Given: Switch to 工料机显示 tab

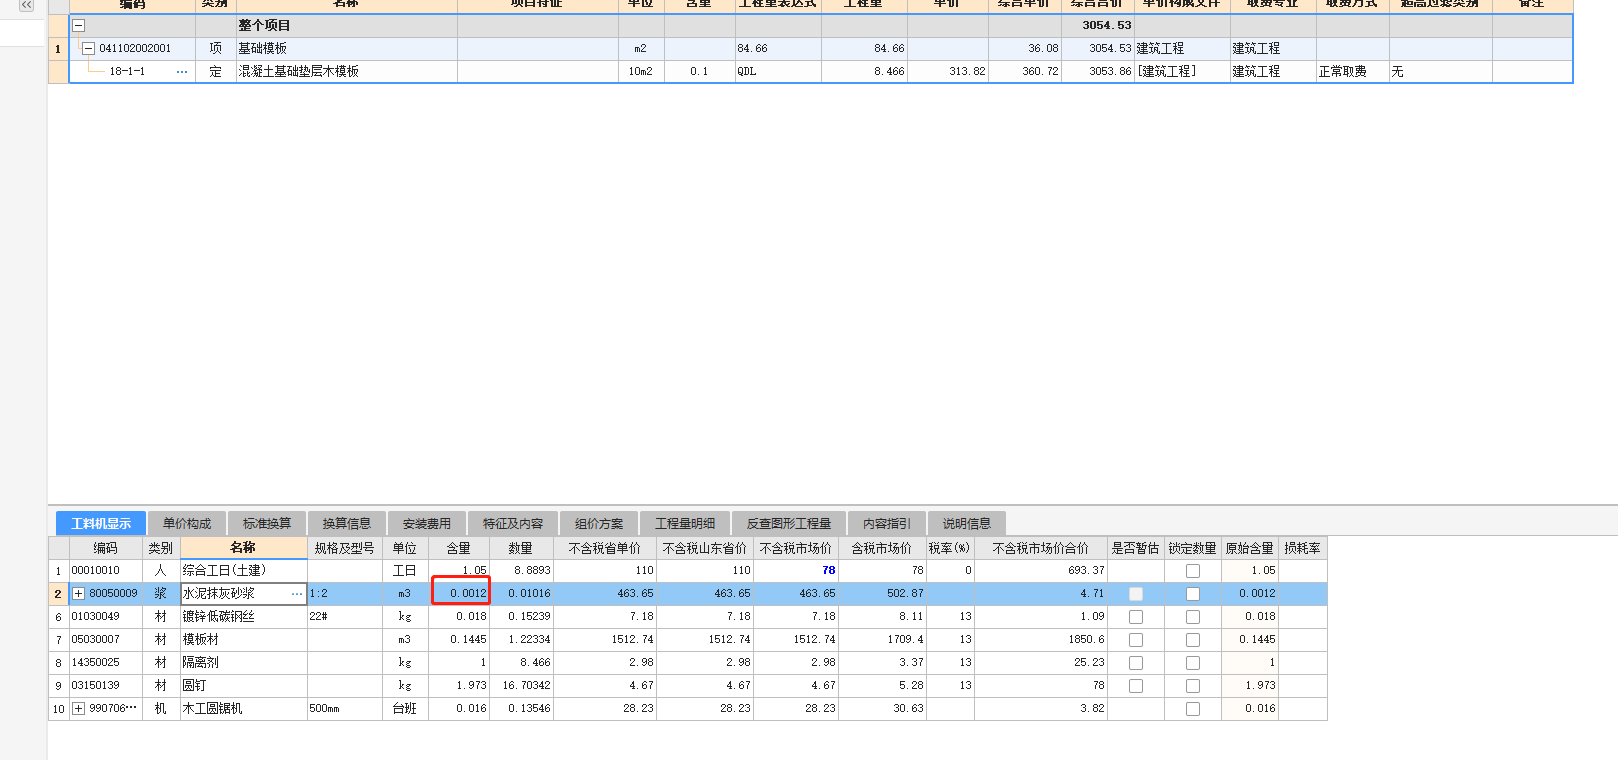Looking at the screenshot, I should tap(101, 523).
